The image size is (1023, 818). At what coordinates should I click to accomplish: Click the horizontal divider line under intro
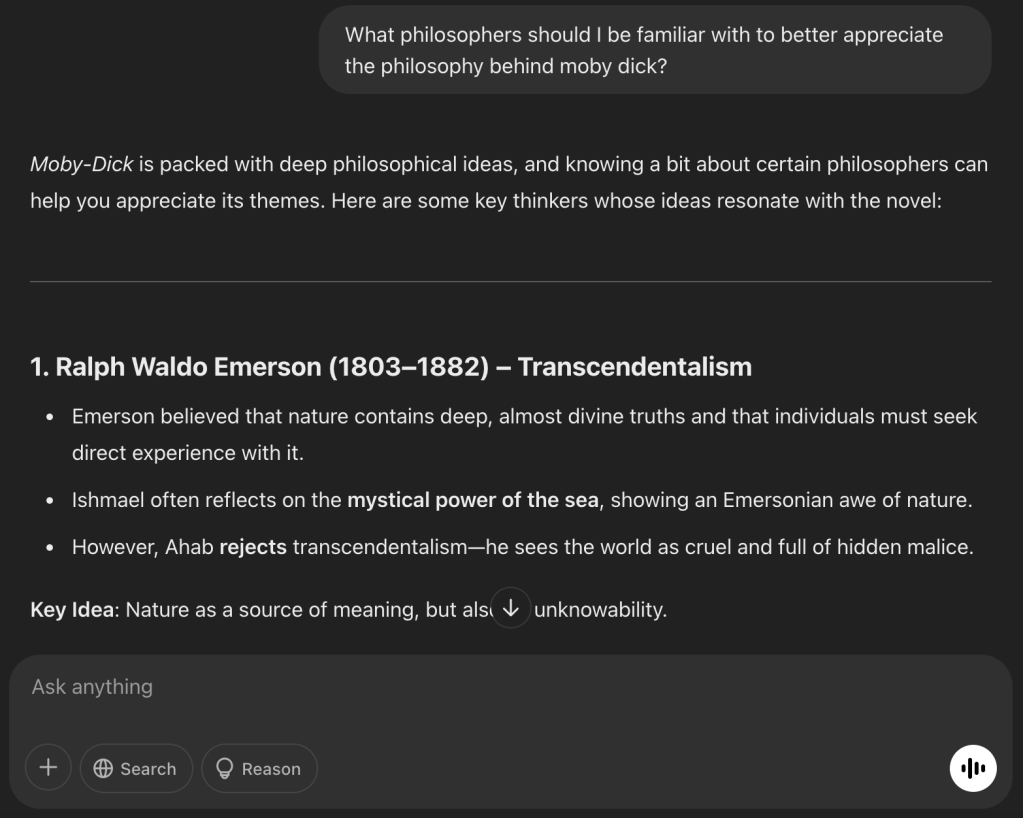(x=510, y=282)
